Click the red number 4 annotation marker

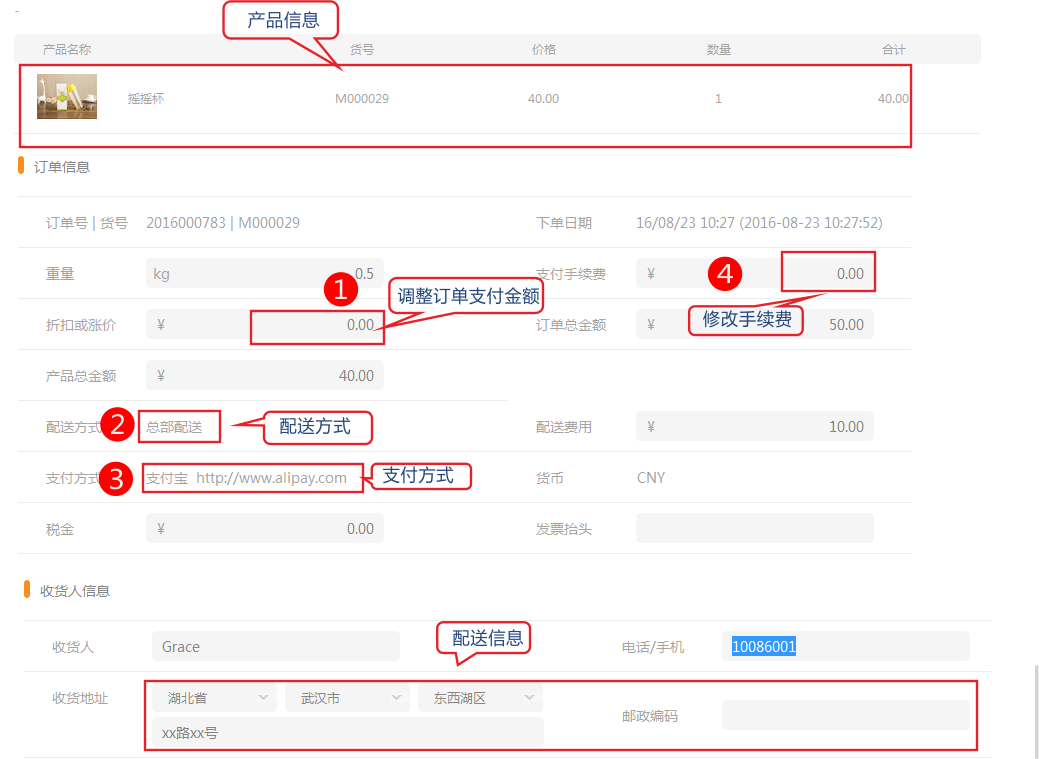pyautogui.click(x=724, y=273)
